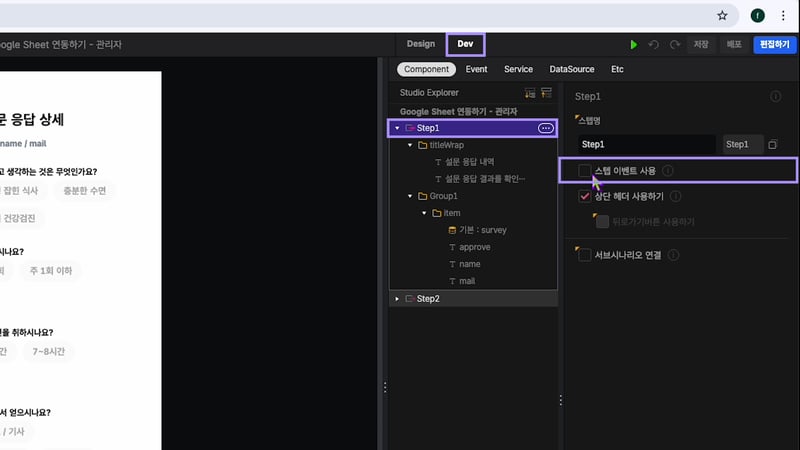Image resolution: width=800 pixels, height=450 pixels.
Task: Open the Service tab
Action: (x=518, y=69)
